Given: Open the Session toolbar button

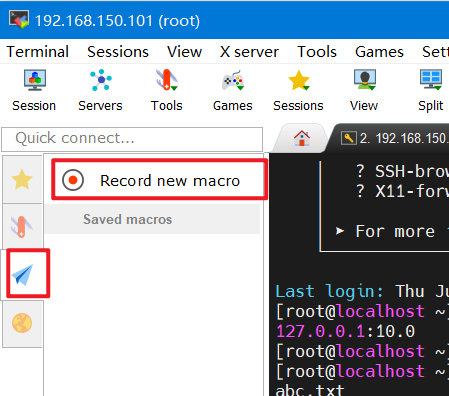Looking at the screenshot, I should point(34,90).
